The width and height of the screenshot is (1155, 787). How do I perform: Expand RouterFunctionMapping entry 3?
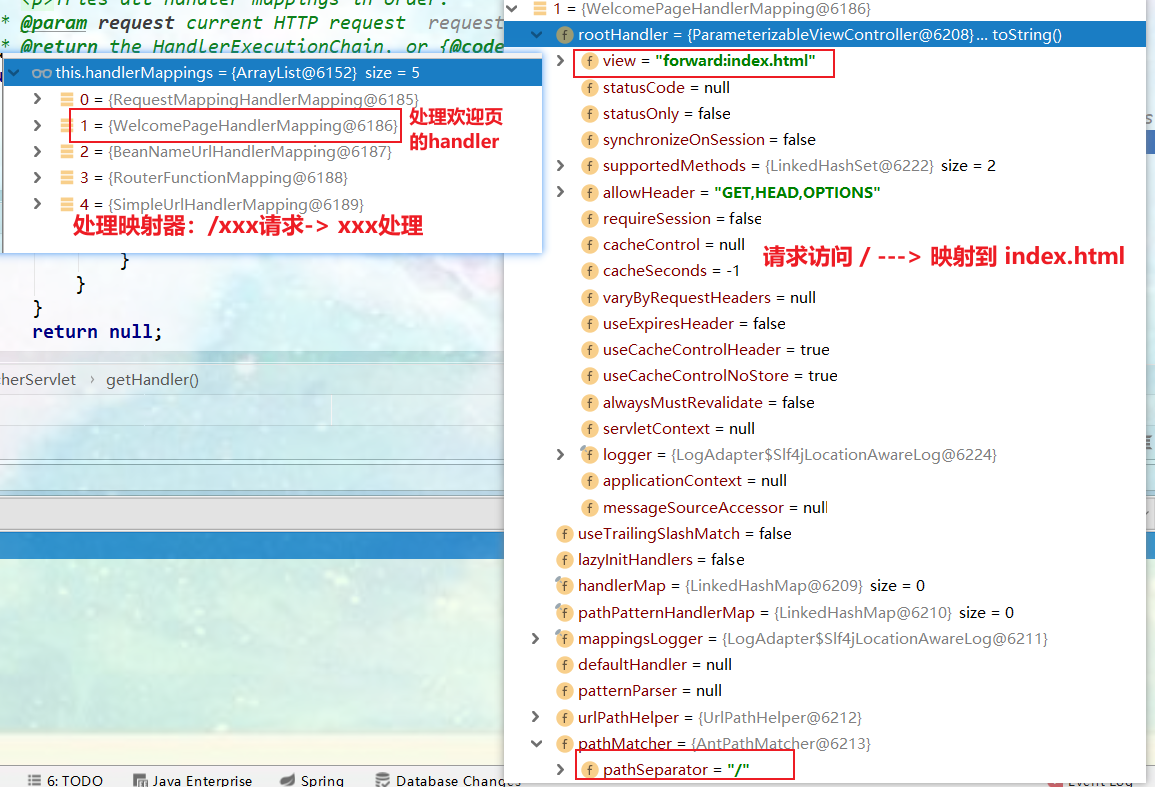[x=37, y=177]
